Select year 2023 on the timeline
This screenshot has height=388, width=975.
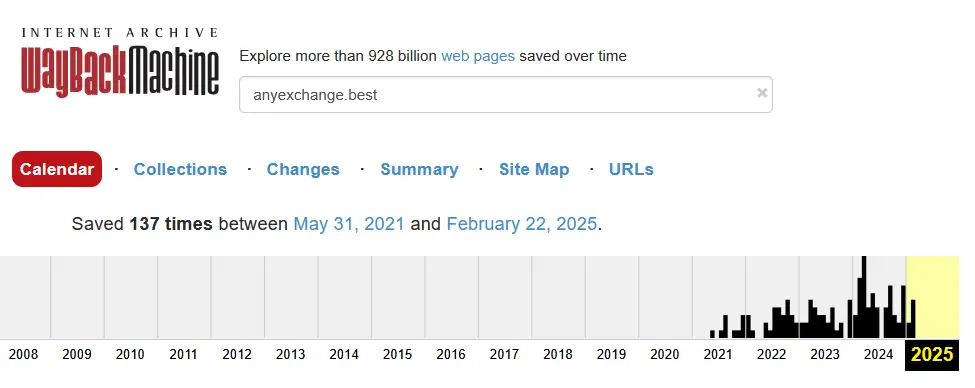[x=825, y=354]
